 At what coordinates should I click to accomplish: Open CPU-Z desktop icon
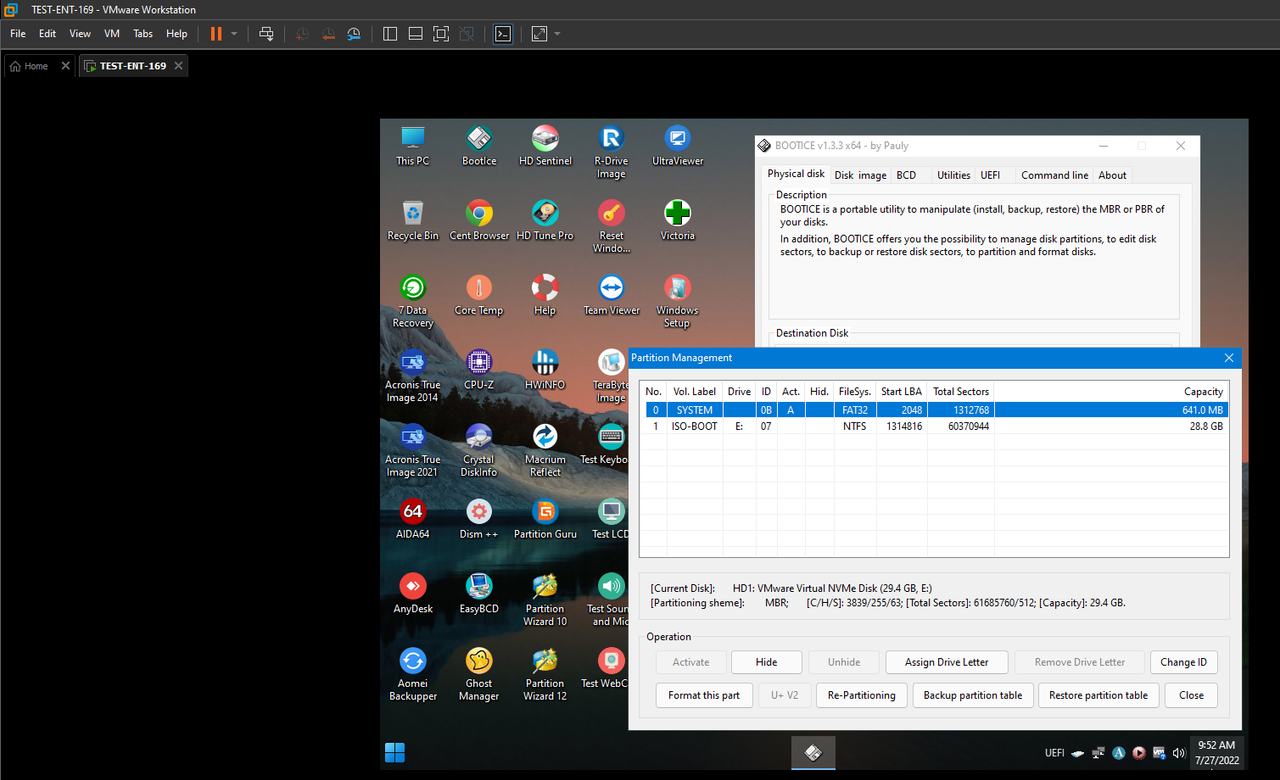click(479, 370)
